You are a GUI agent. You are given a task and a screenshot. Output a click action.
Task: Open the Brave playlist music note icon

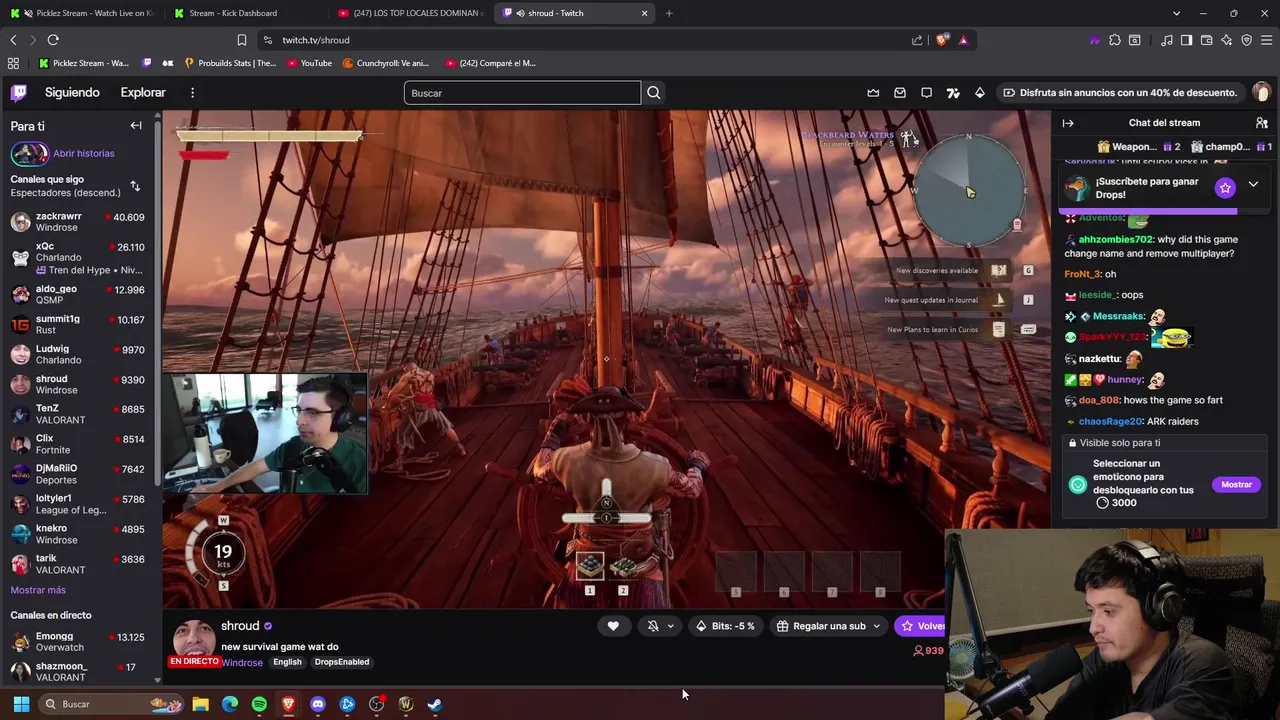click(1167, 40)
